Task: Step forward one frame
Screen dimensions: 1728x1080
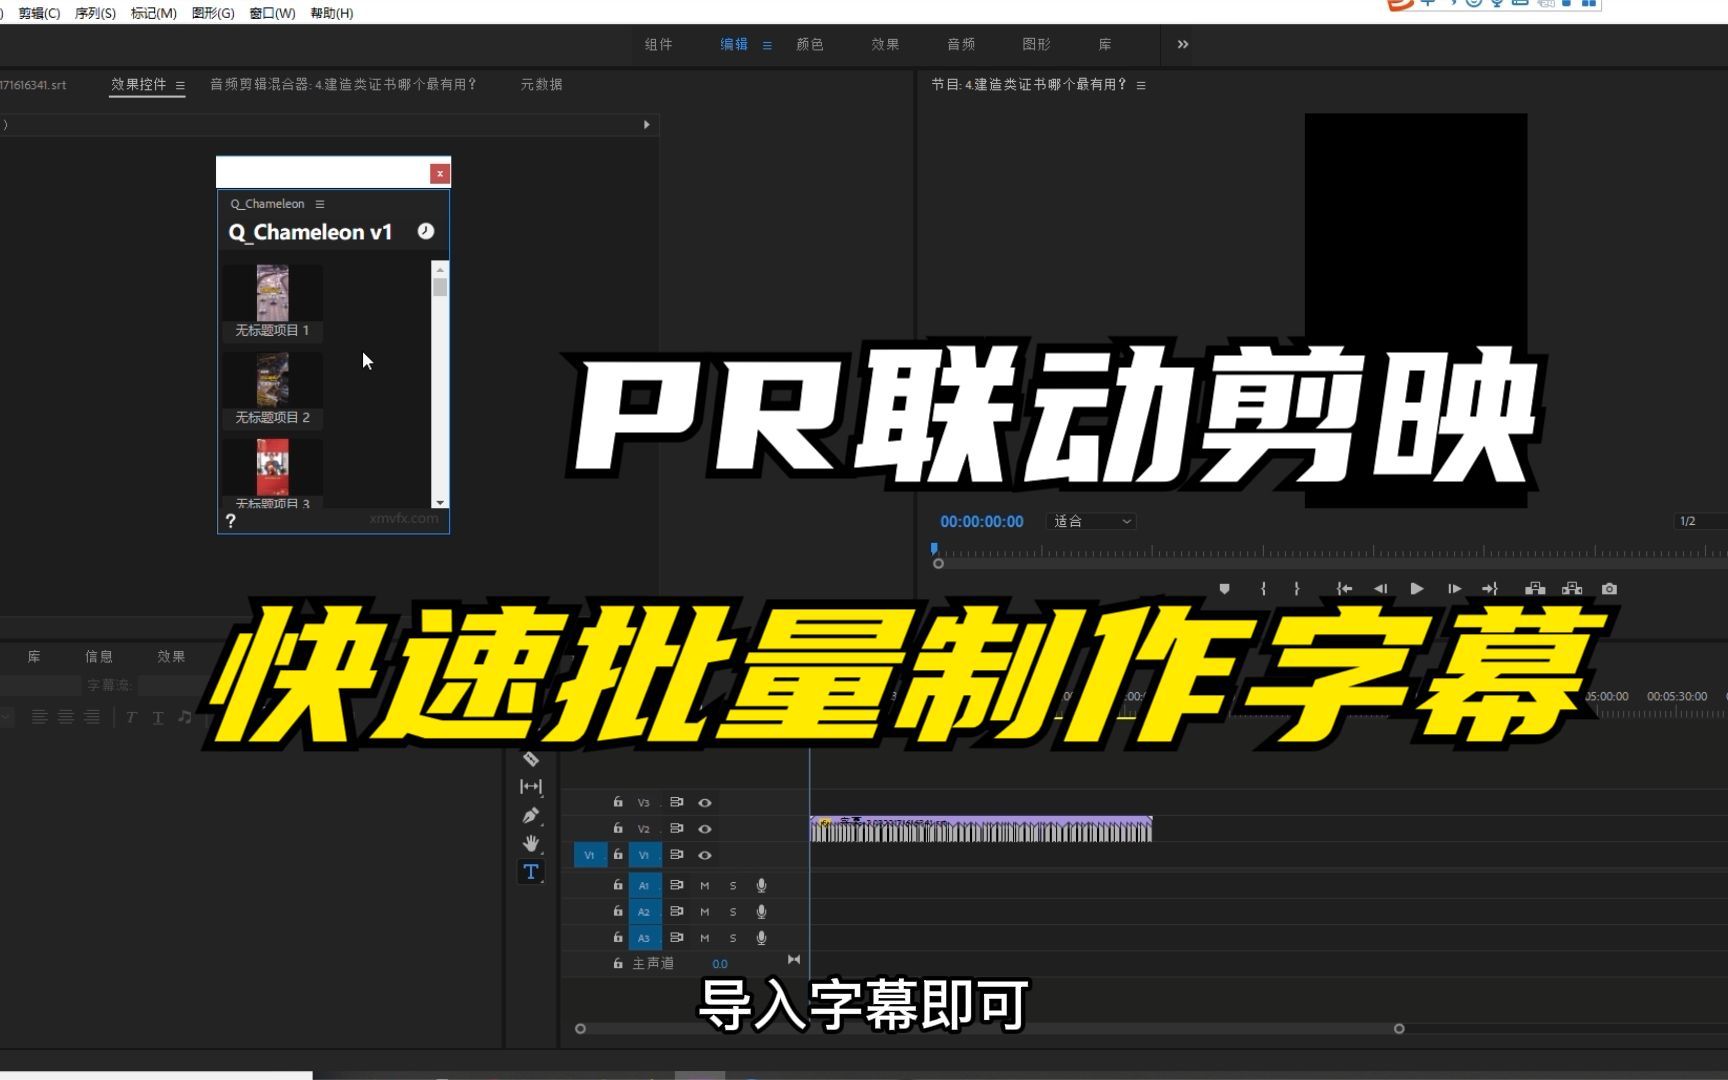Action: tap(1454, 589)
